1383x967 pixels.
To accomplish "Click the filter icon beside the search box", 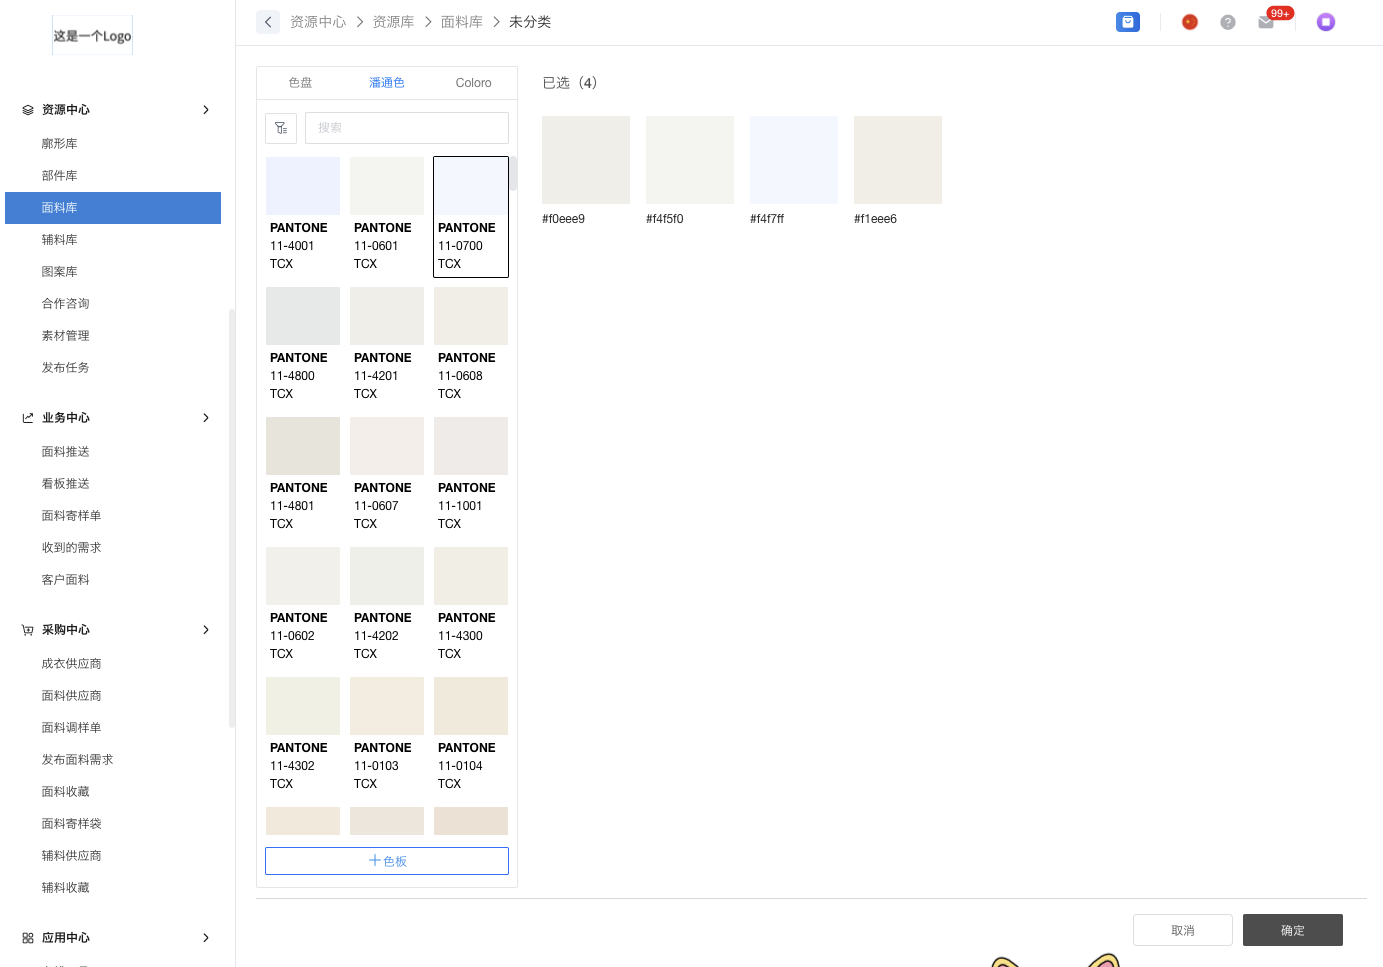I will point(281,128).
